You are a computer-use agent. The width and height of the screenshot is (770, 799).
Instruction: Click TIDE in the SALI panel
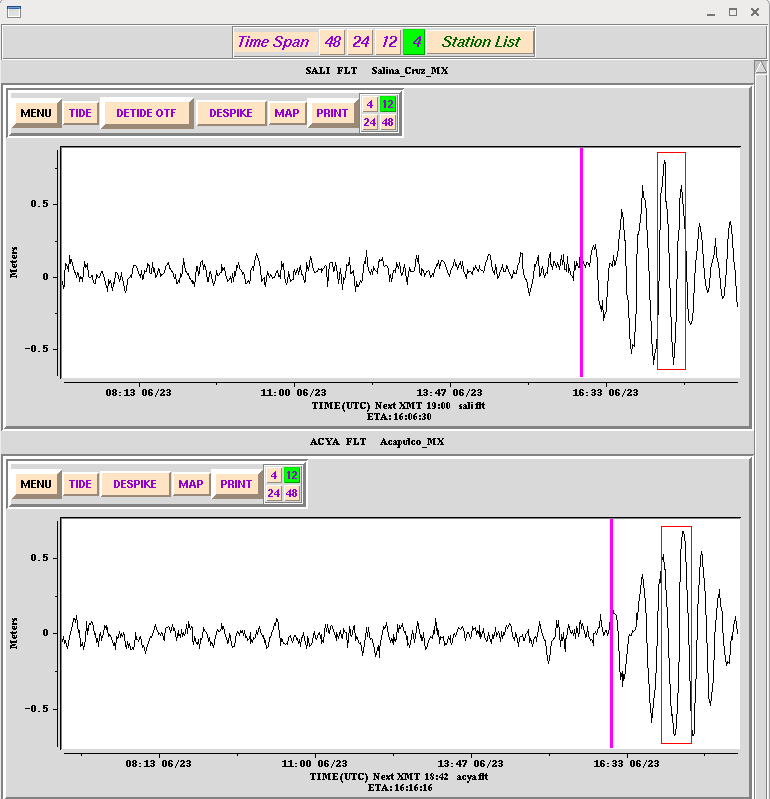tap(80, 113)
